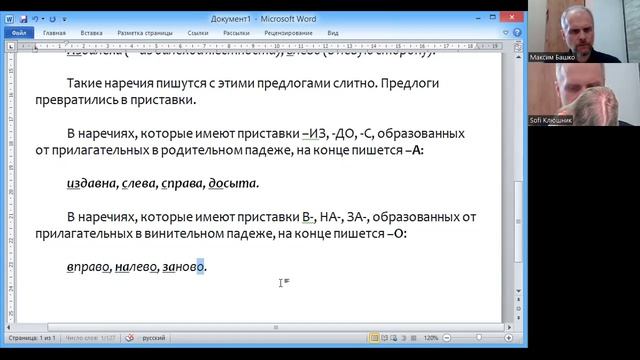Click the highlighted letter in 'заново'
The height and width of the screenshot is (360, 640).
click(200, 267)
